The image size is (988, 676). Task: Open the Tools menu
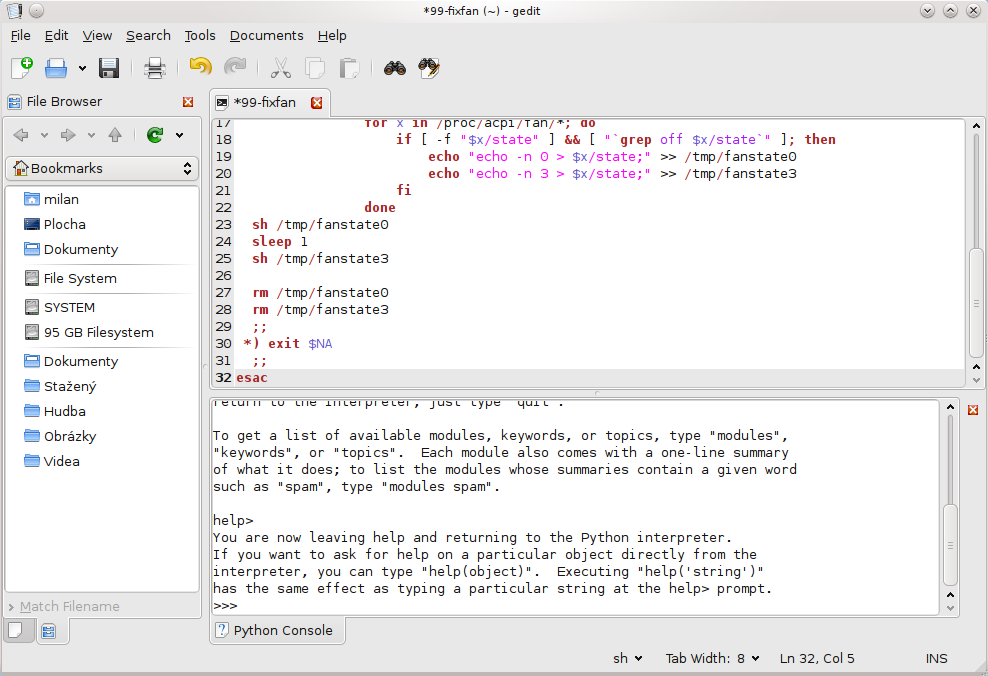[200, 35]
